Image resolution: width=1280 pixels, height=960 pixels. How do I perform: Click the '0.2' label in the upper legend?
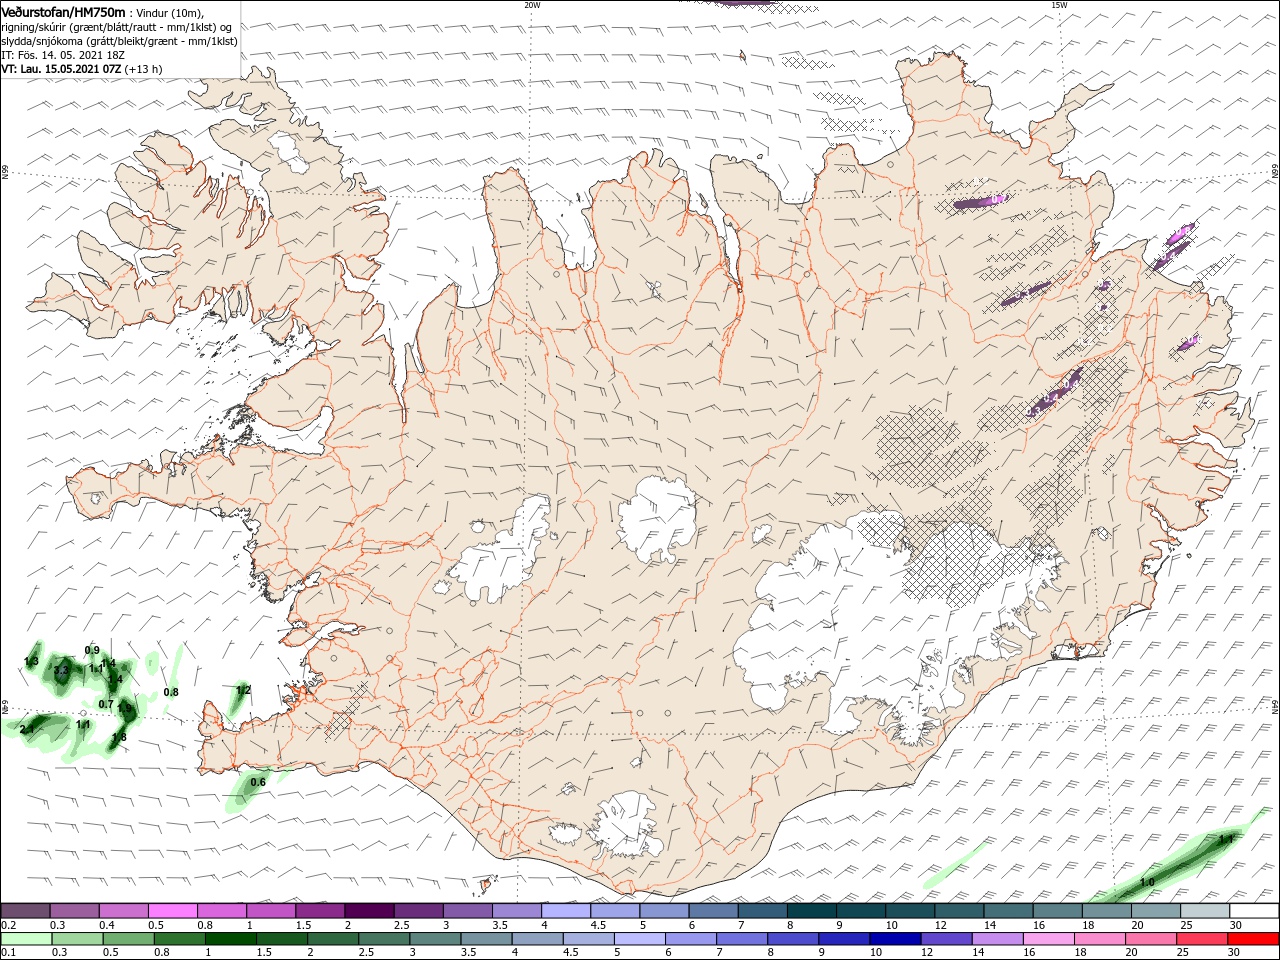click(x=8, y=925)
